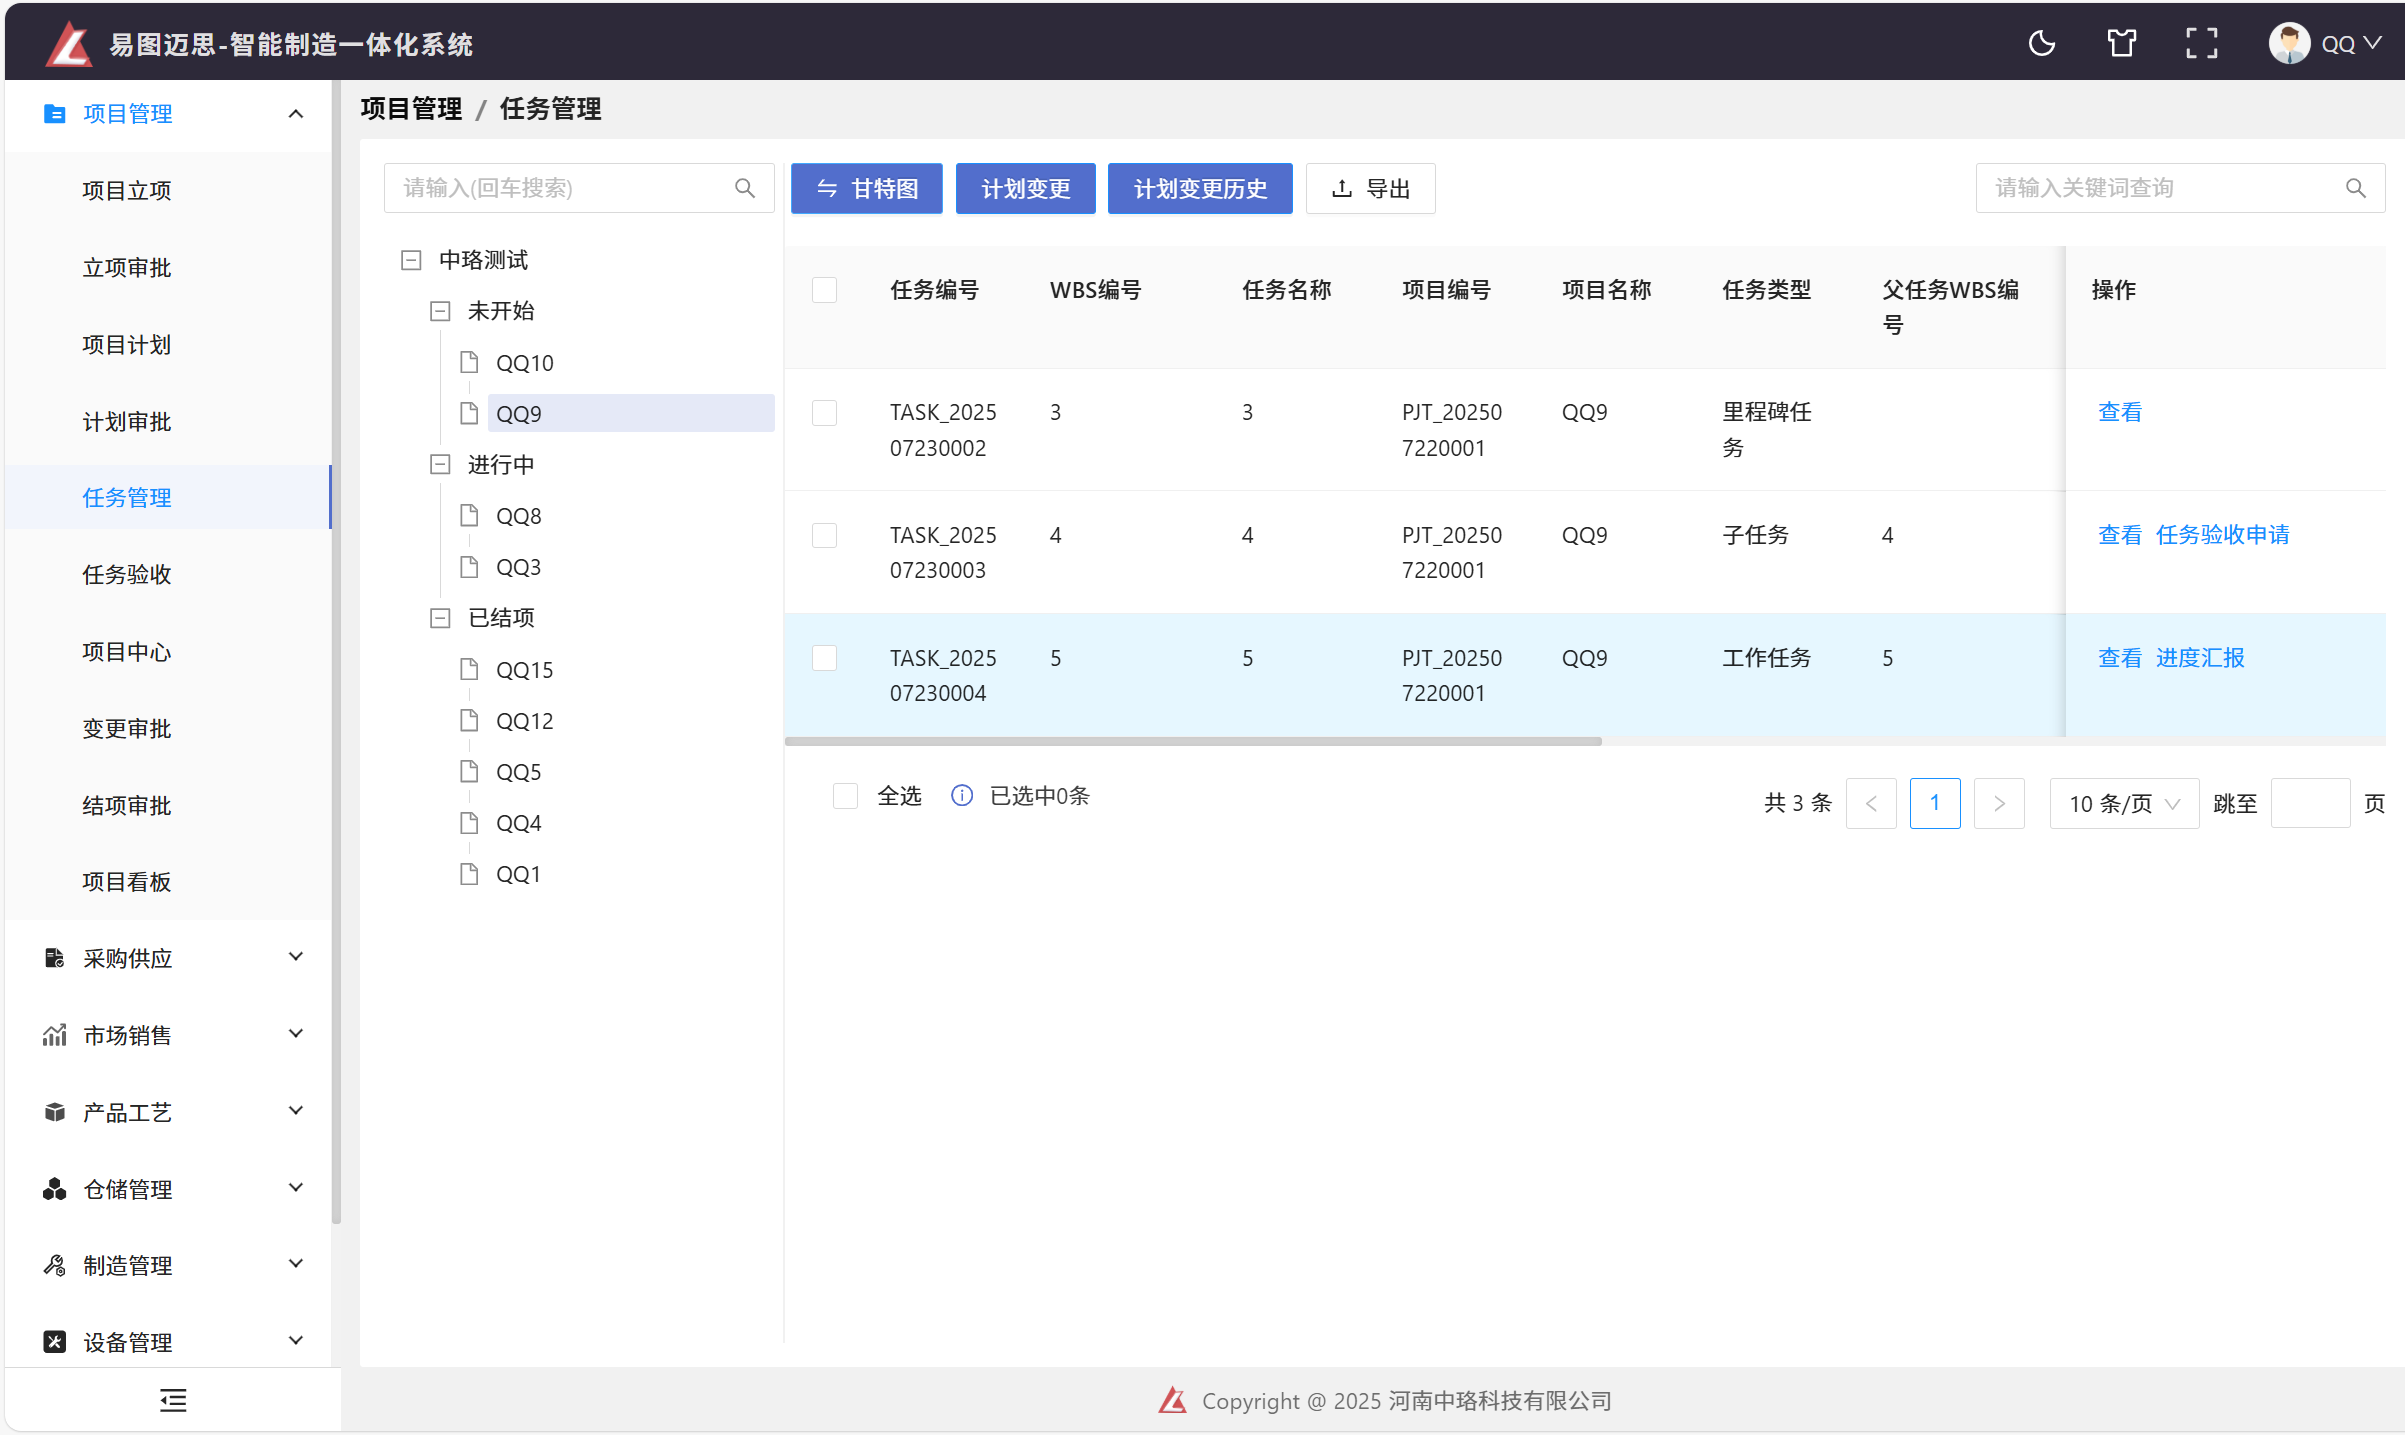Viewport: 2405px width, 1435px height.
Task: Click the 设备管理 icon
Action: [x=55, y=1342]
